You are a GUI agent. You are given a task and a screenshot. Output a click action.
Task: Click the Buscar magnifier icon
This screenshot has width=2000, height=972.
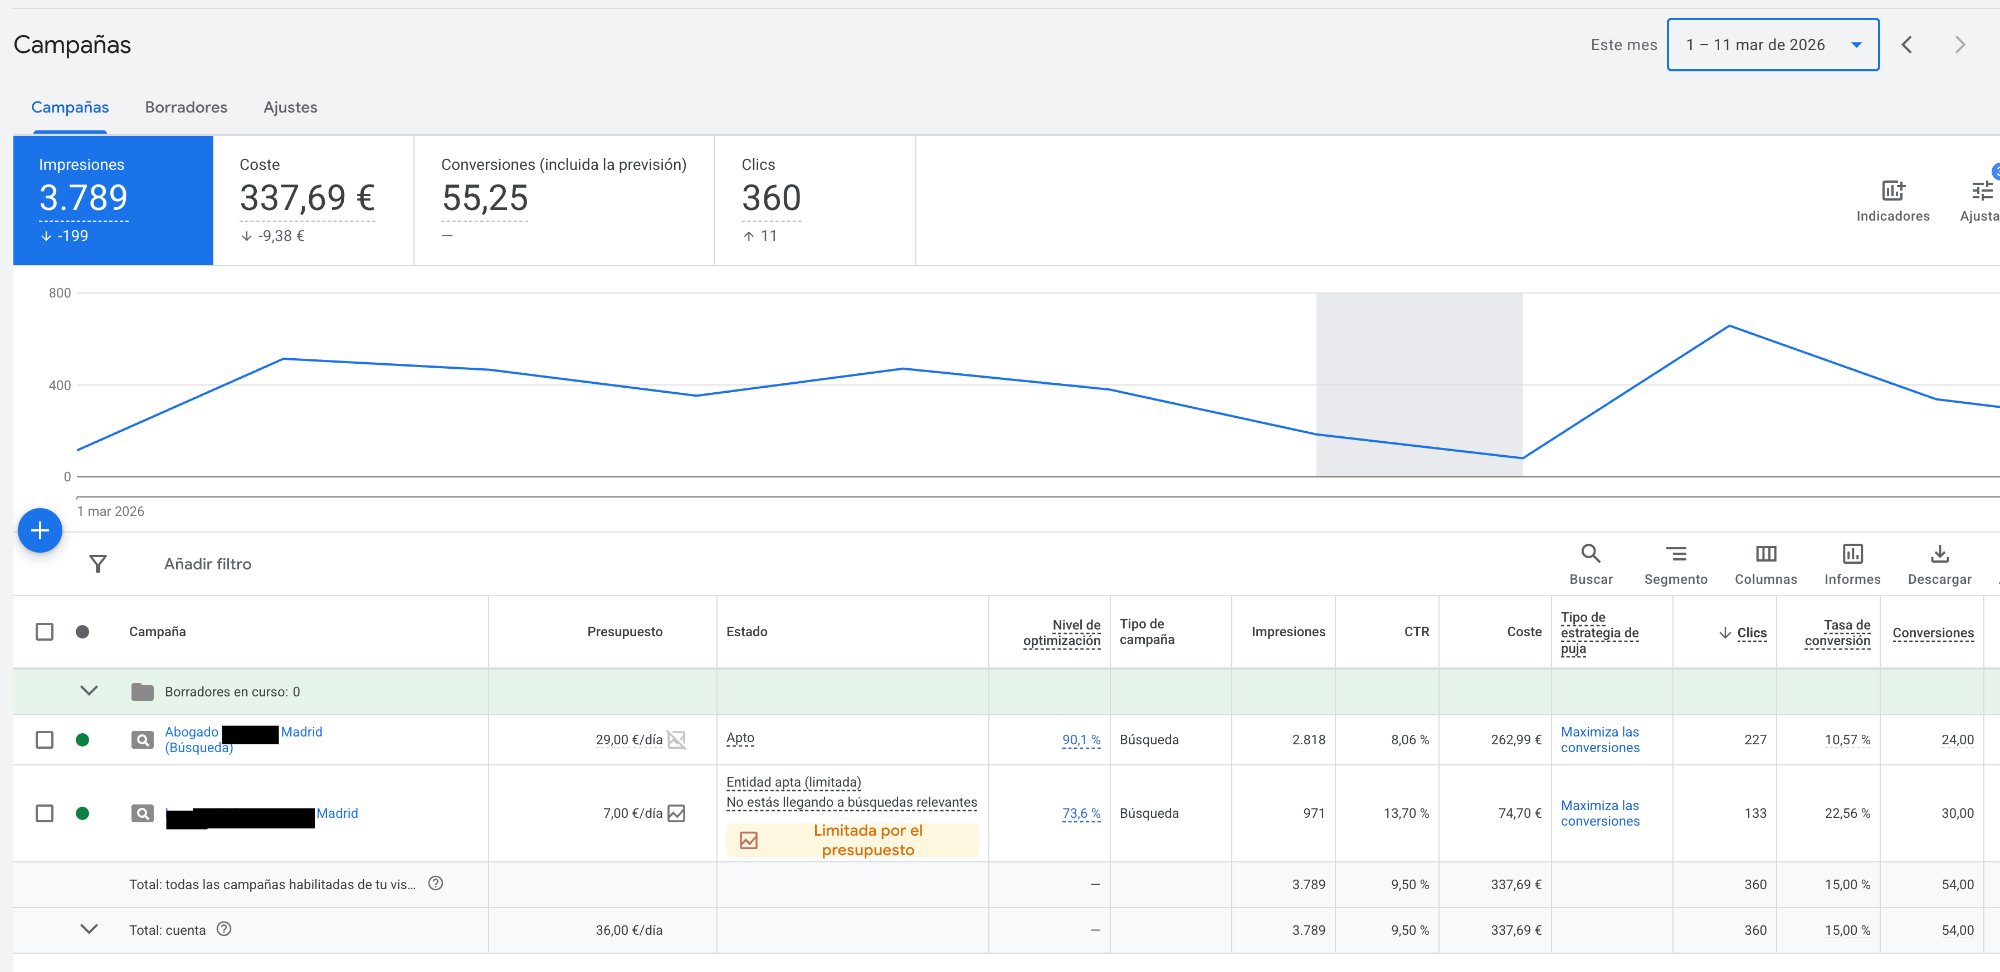(x=1590, y=554)
